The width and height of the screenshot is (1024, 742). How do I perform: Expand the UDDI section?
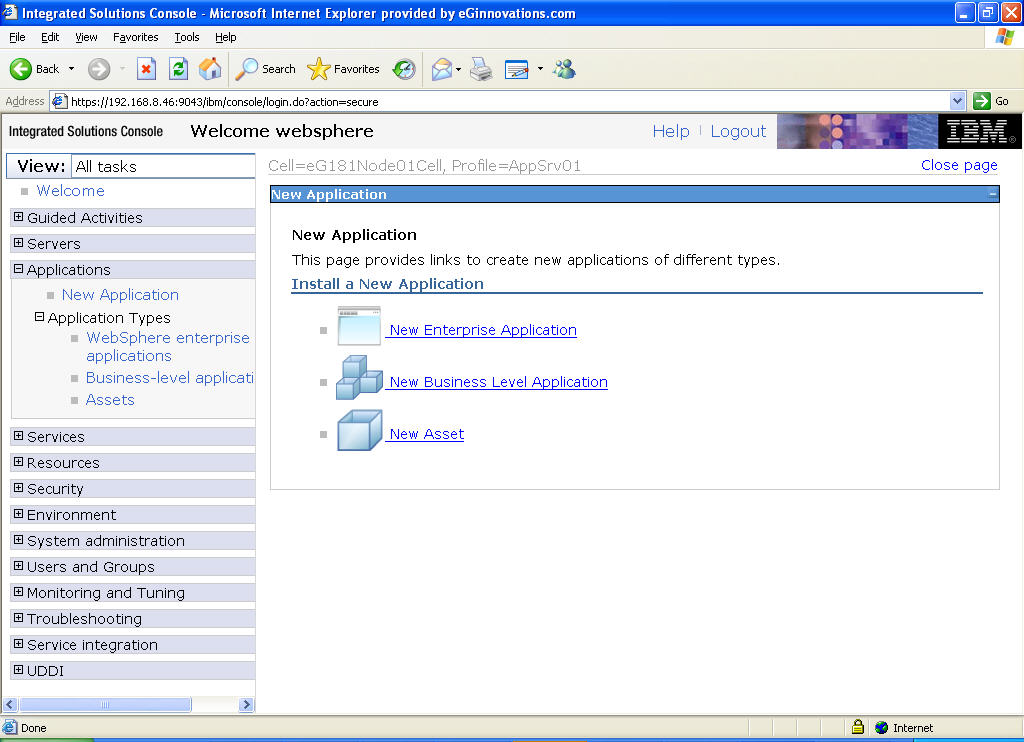[x=19, y=670]
